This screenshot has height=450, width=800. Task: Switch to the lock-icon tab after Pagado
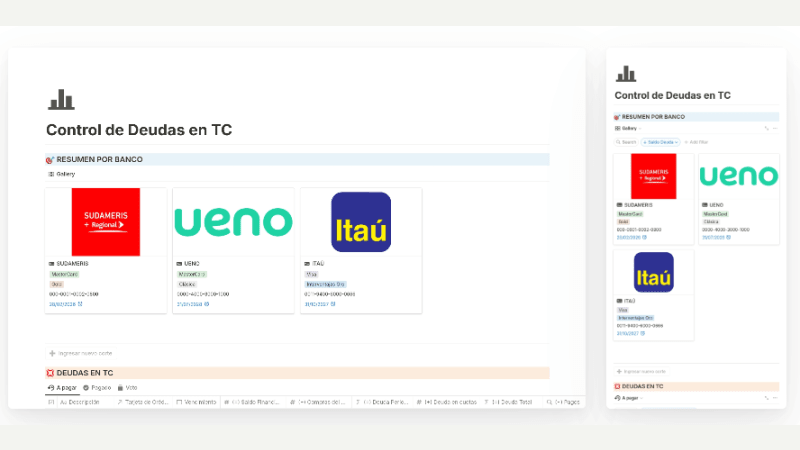coord(128,388)
